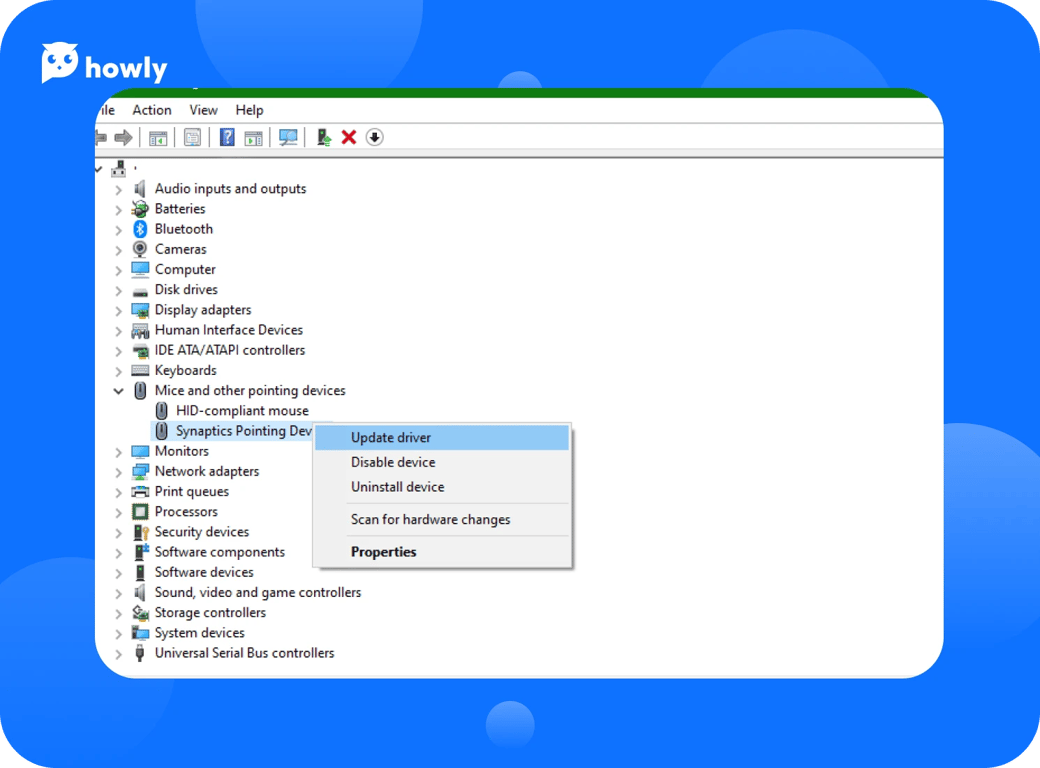Click the Show/Hide console tree icon
The image size is (1040, 768).
point(158,137)
